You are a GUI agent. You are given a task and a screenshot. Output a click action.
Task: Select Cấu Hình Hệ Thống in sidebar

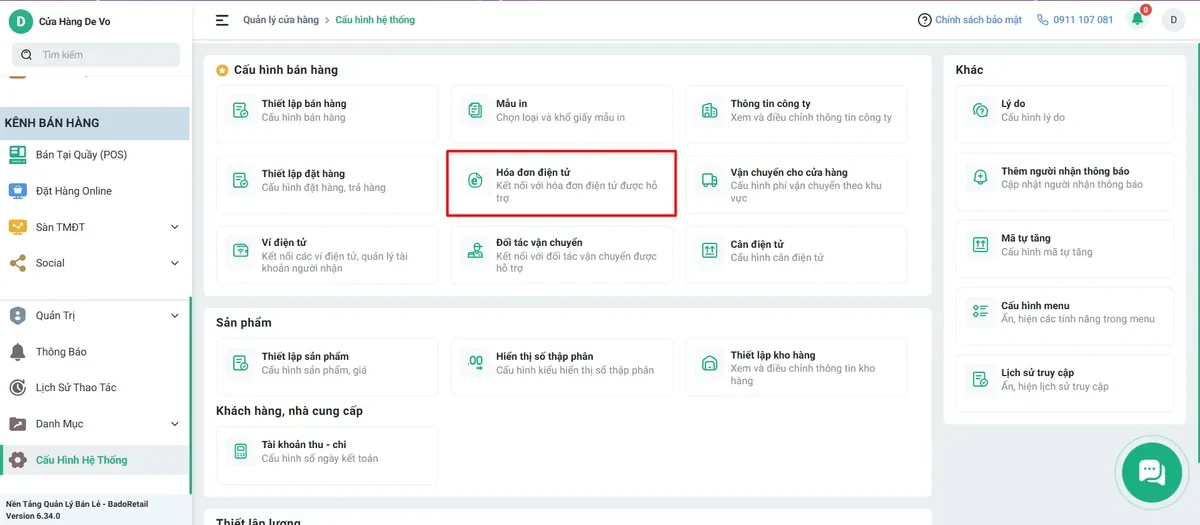pyautogui.click(x=95, y=460)
